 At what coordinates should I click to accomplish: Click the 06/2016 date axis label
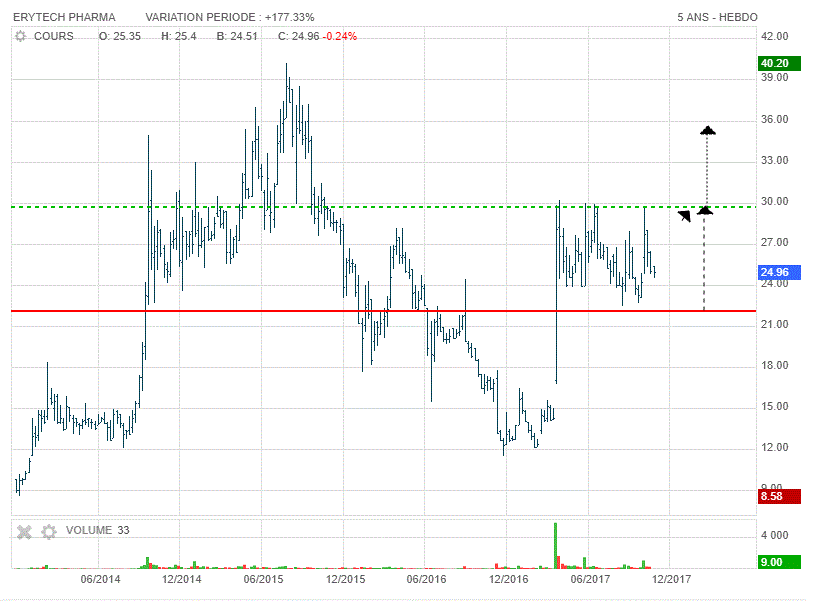(427, 579)
